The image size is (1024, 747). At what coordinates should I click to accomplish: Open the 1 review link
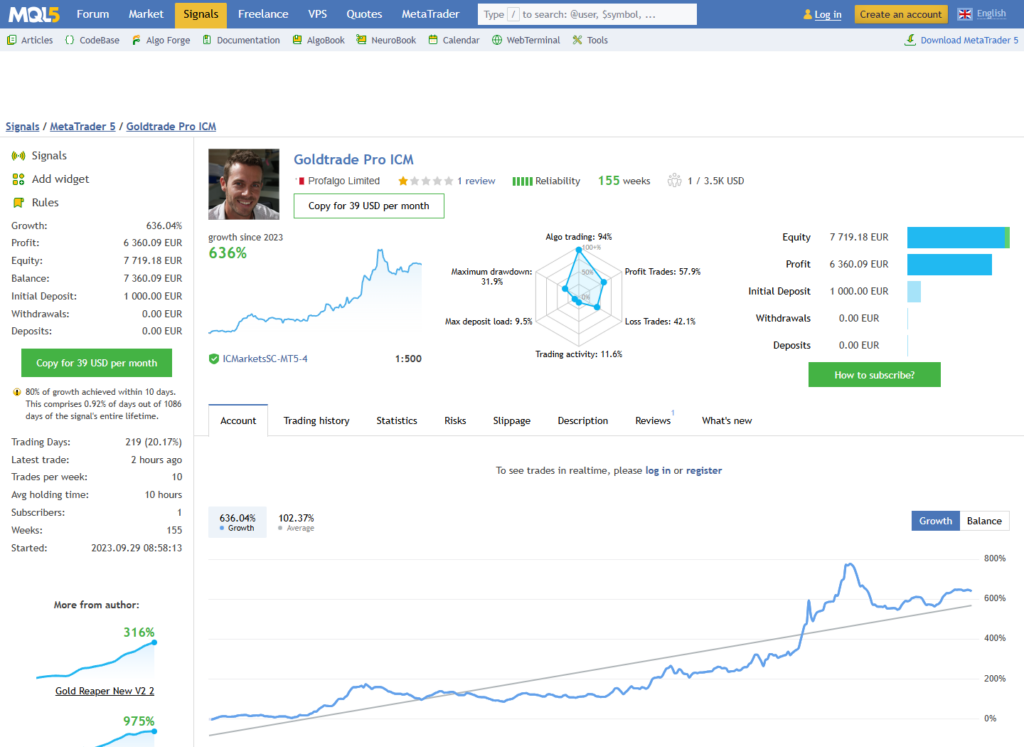coord(476,181)
